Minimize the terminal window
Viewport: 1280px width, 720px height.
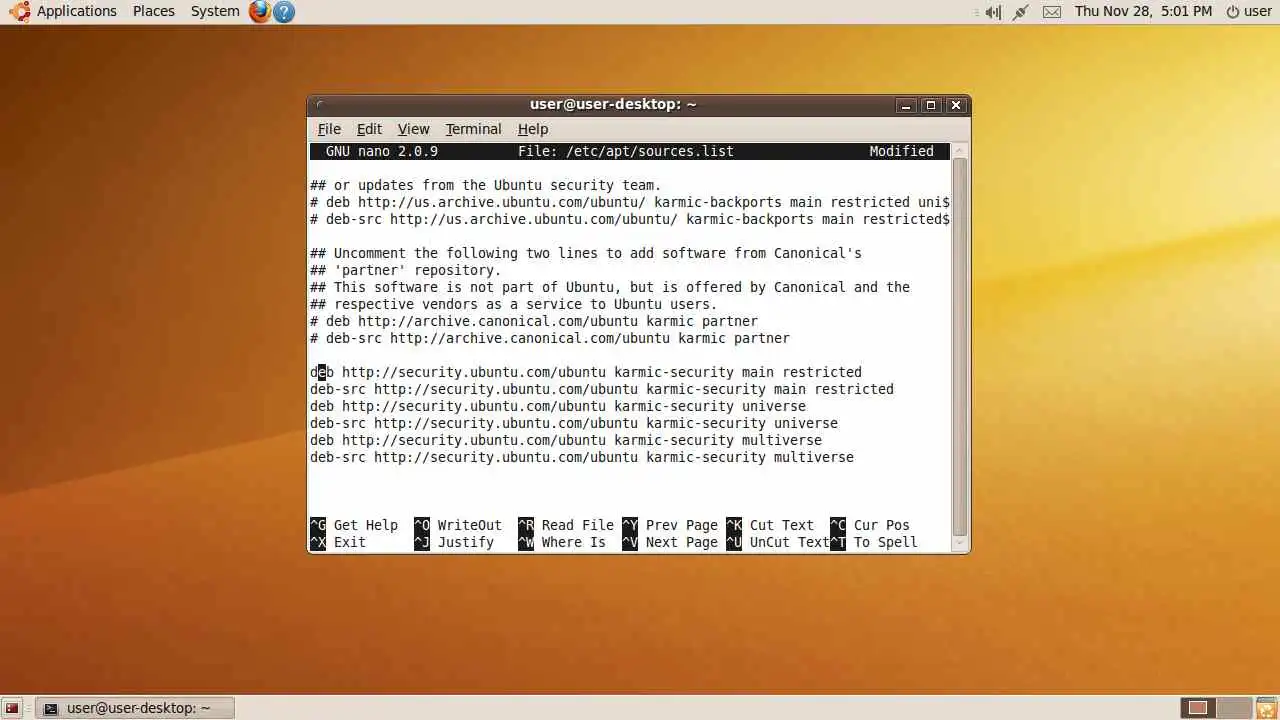tap(906, 105)
